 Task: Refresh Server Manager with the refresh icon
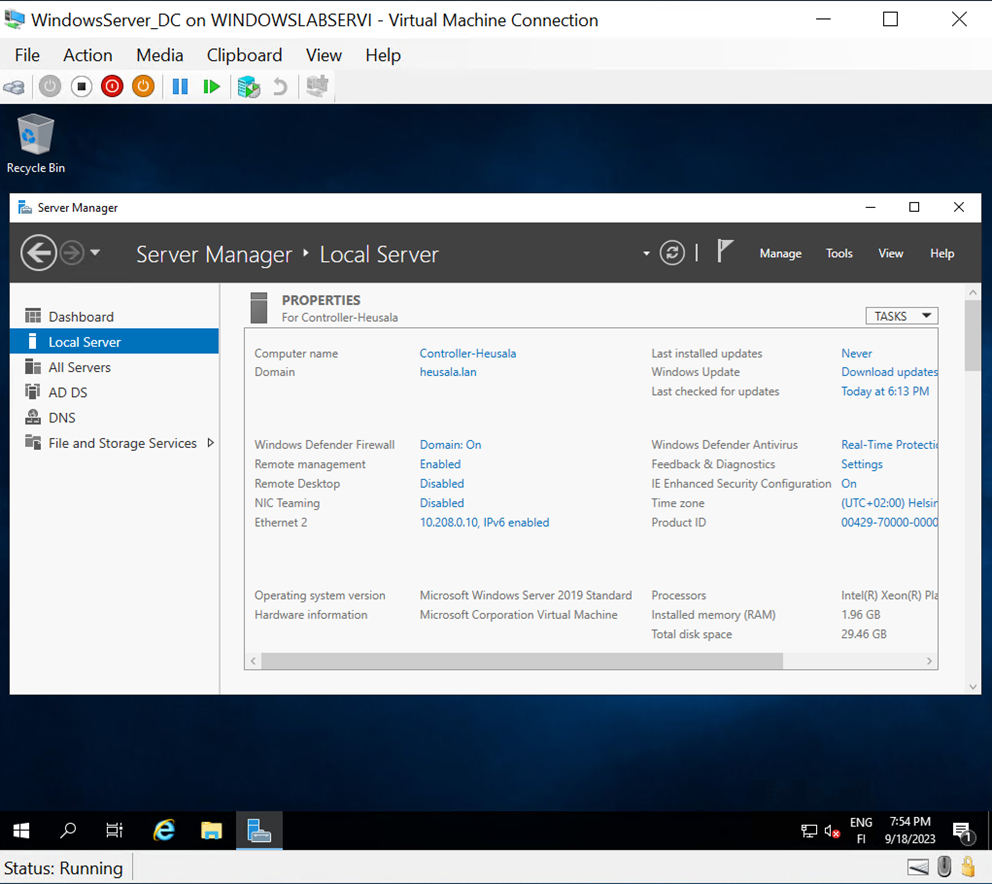pyautogui.click(x=672, y=253)
